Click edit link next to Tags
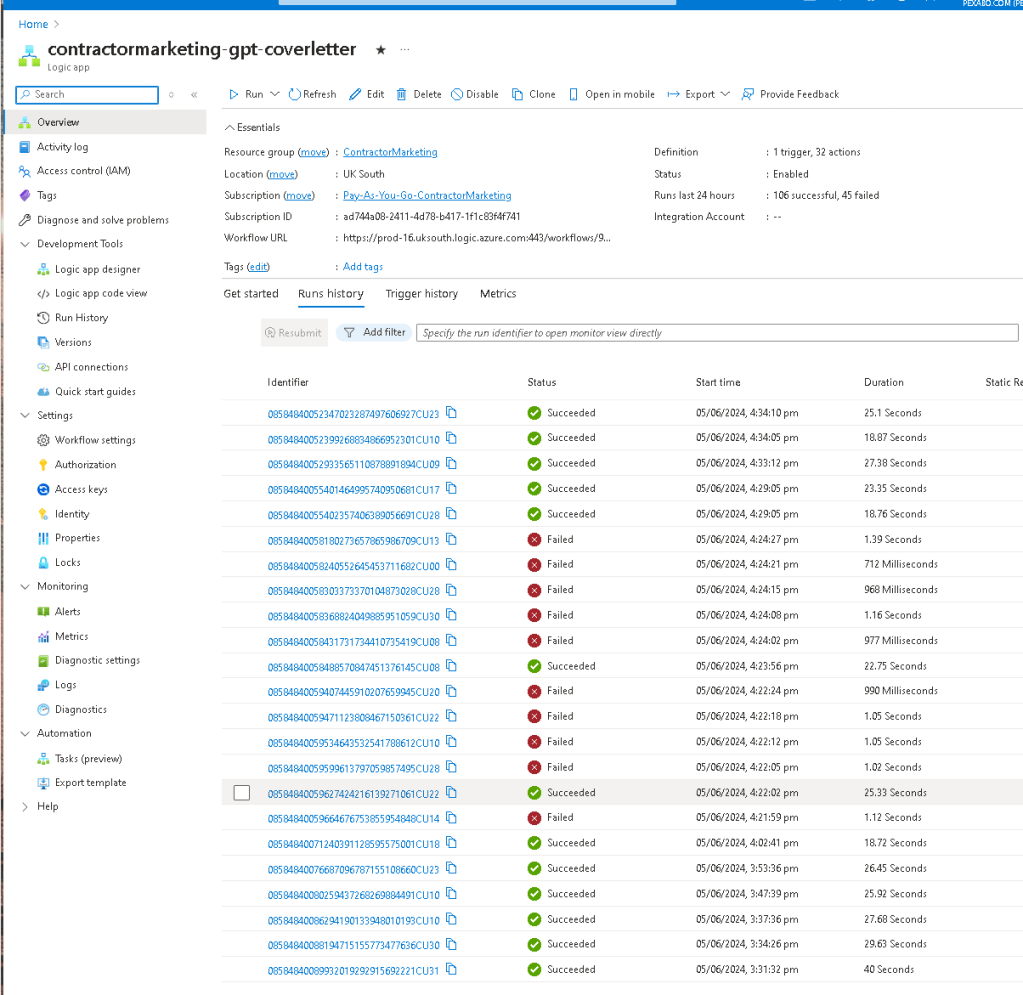This screenshot has height=995, width=1023. [x=258, y=267]
